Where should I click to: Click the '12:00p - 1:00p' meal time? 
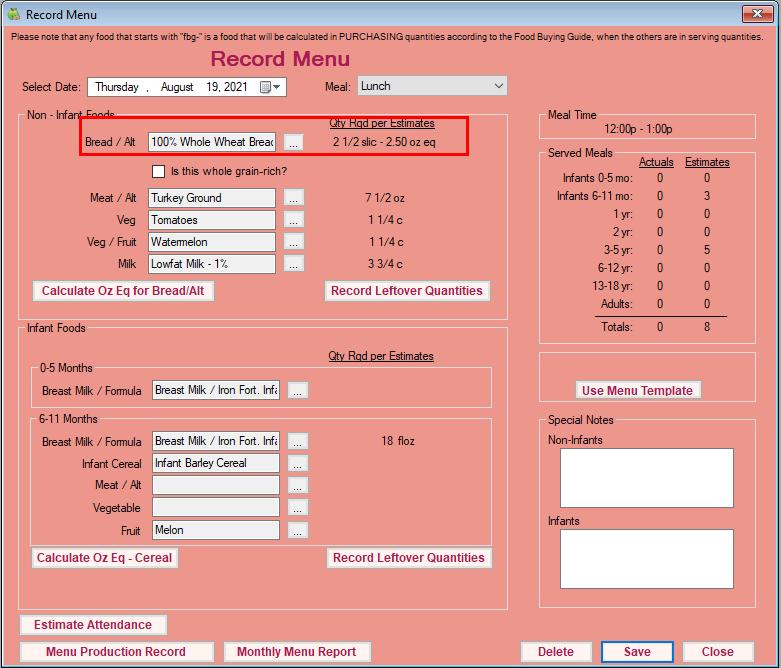point(638,129)
